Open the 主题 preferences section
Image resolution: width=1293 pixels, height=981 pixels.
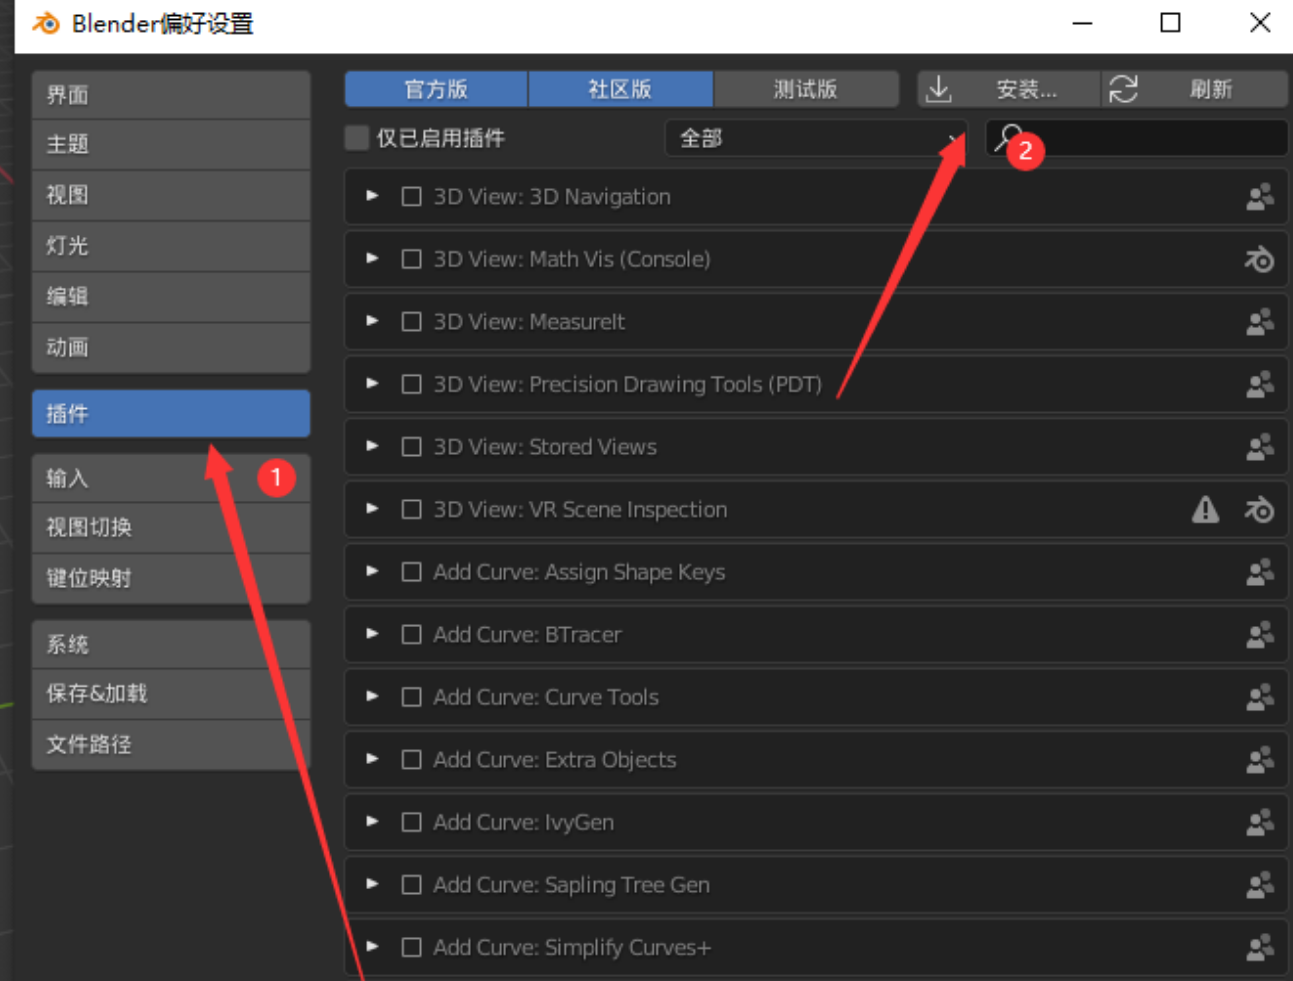(171, 145)
